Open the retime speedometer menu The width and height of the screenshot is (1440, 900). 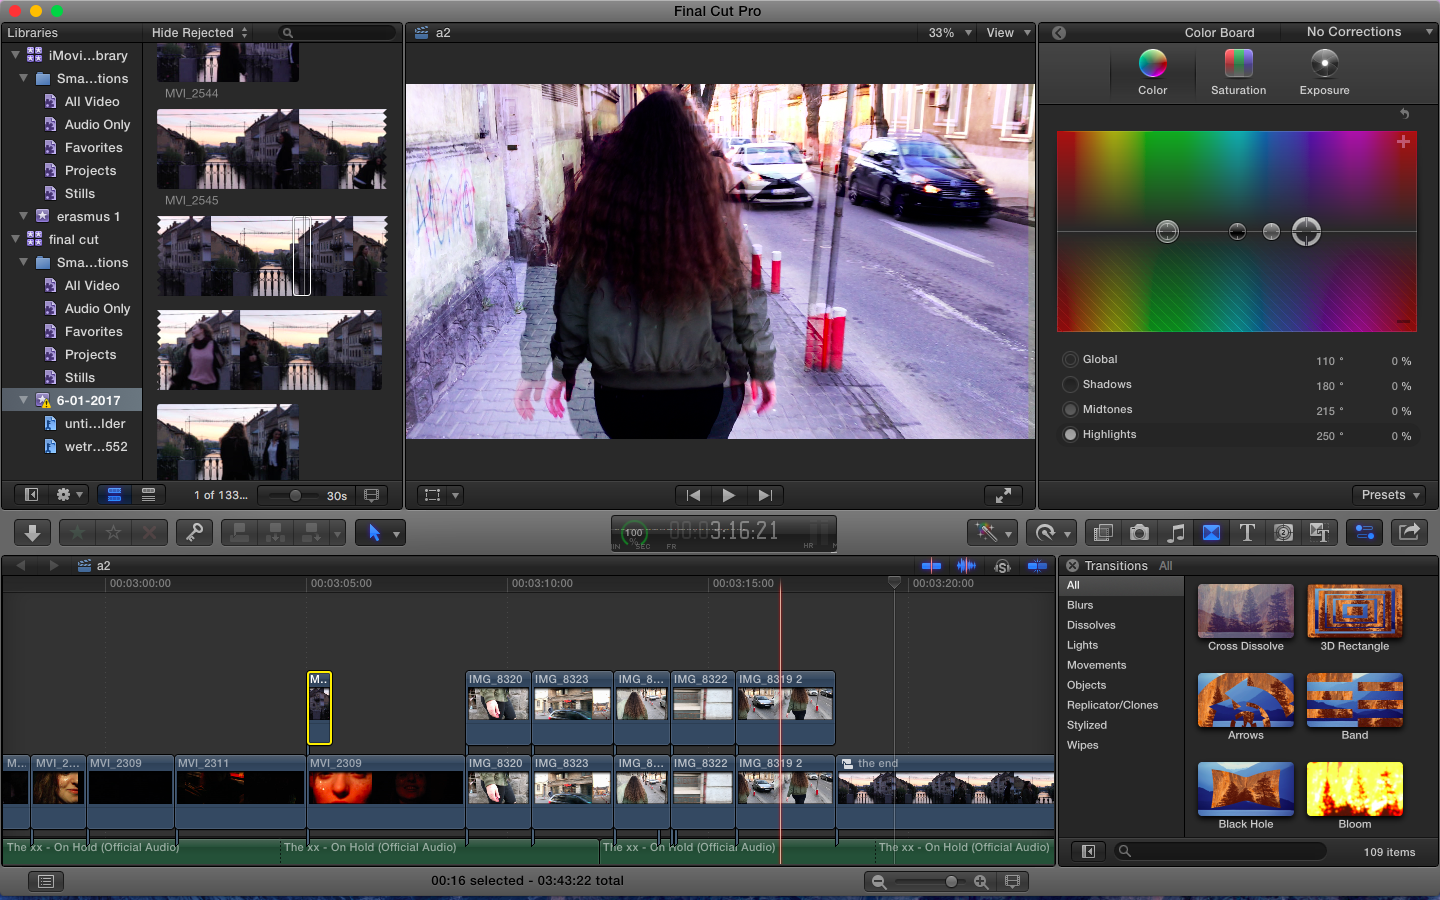(x=1053, y=532)
